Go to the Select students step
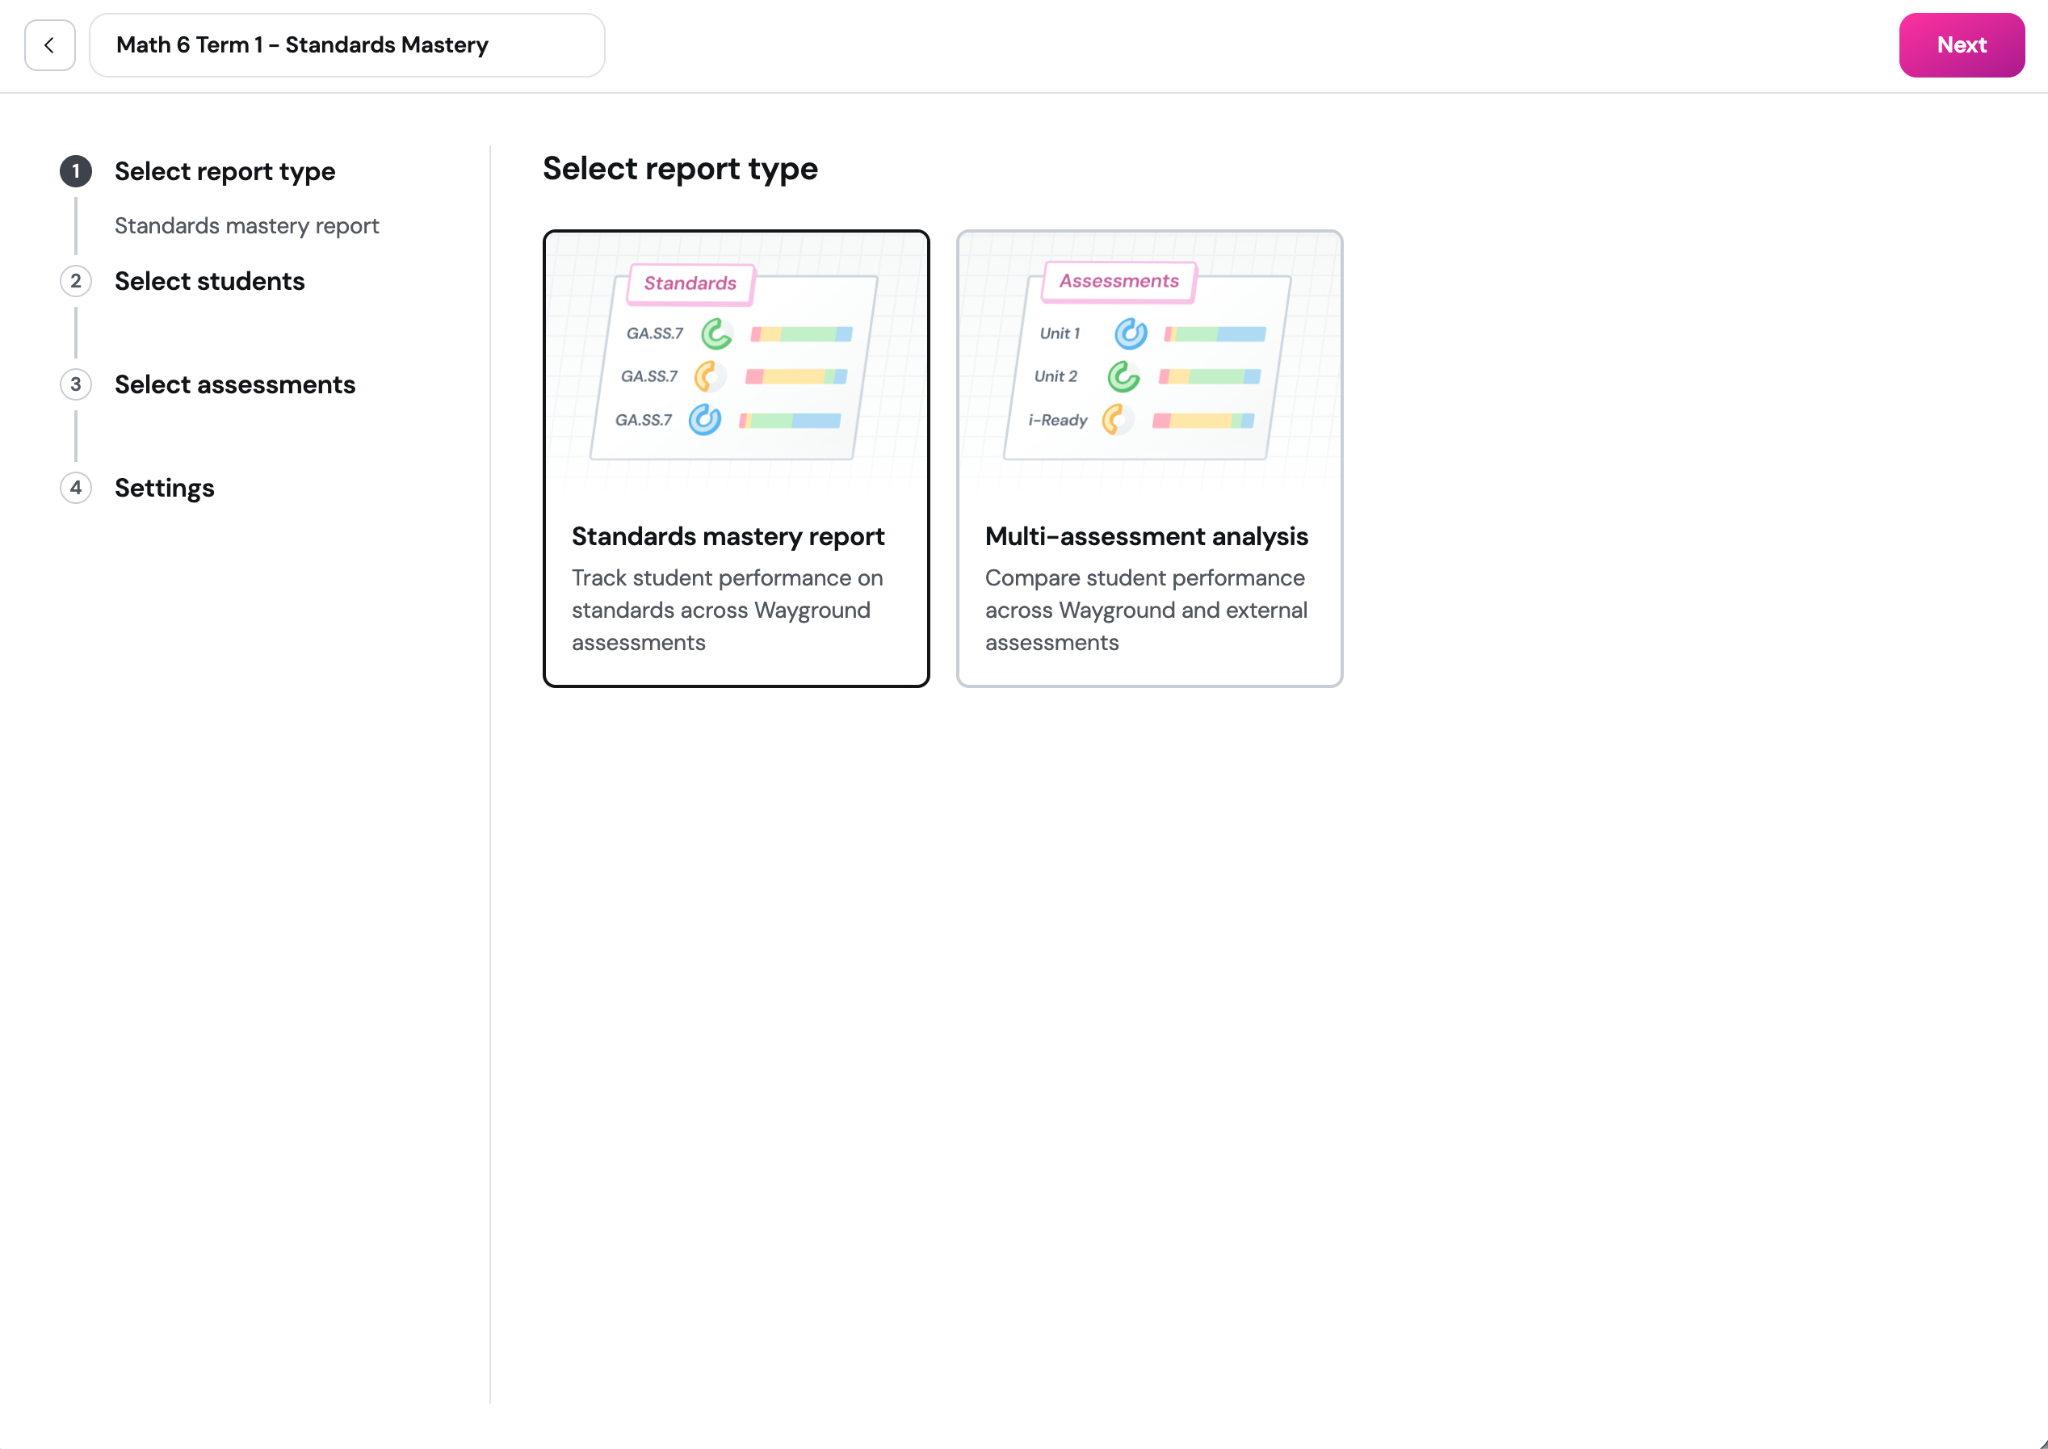This screenshot has height=1449, width=2048. coord(210,281)
